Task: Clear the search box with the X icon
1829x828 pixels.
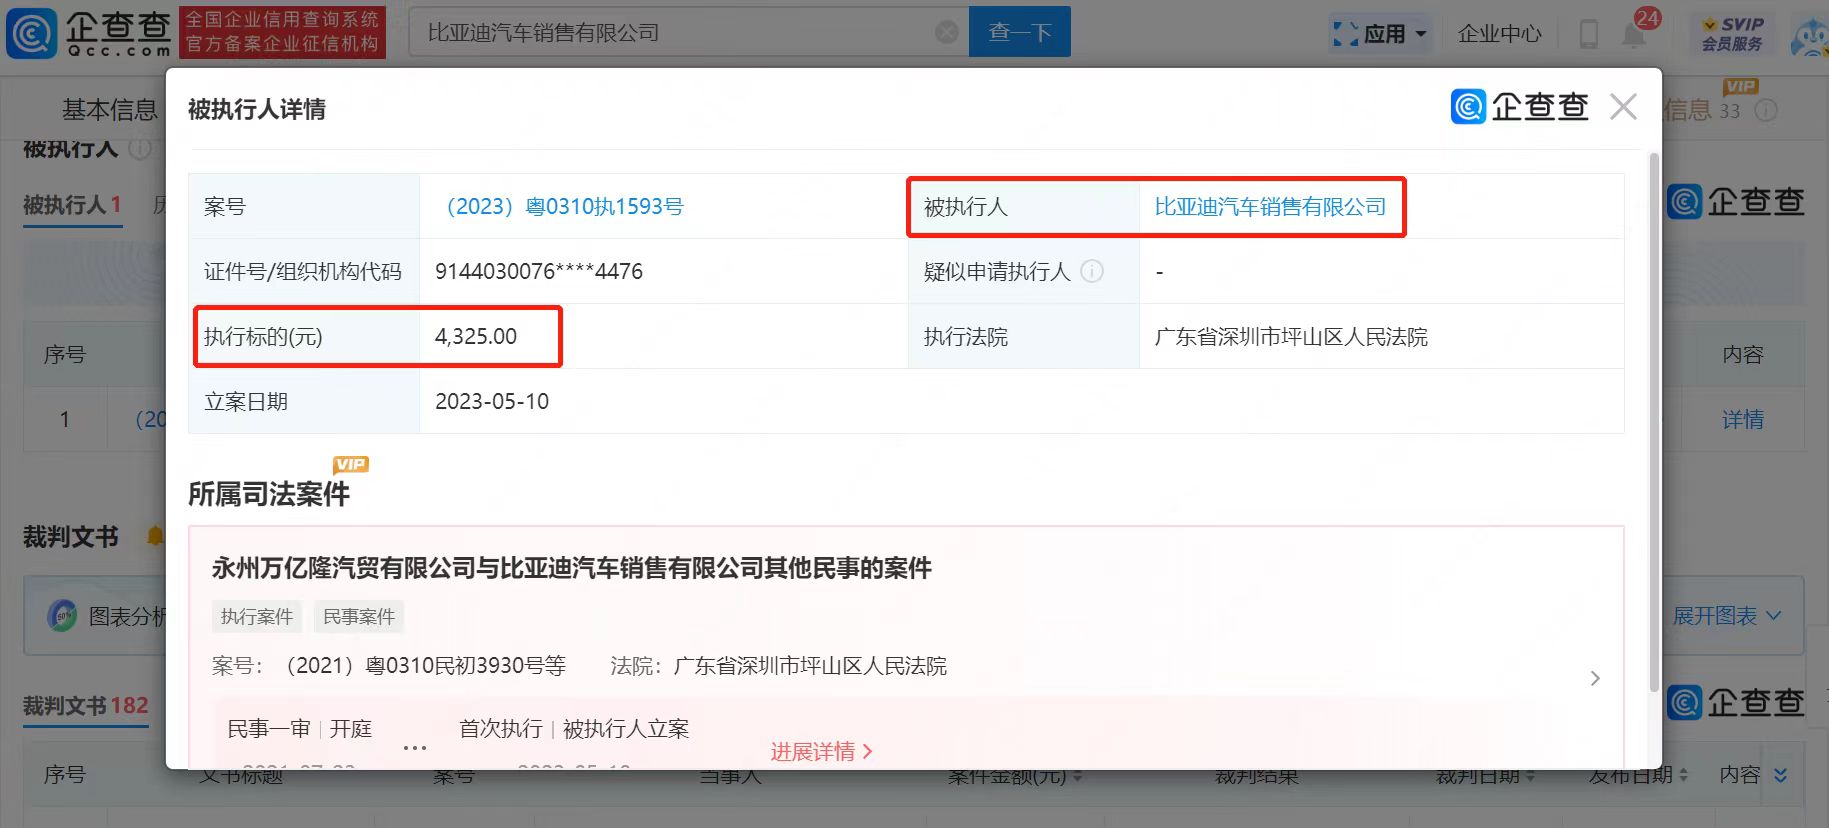Action: coord(946,33)
